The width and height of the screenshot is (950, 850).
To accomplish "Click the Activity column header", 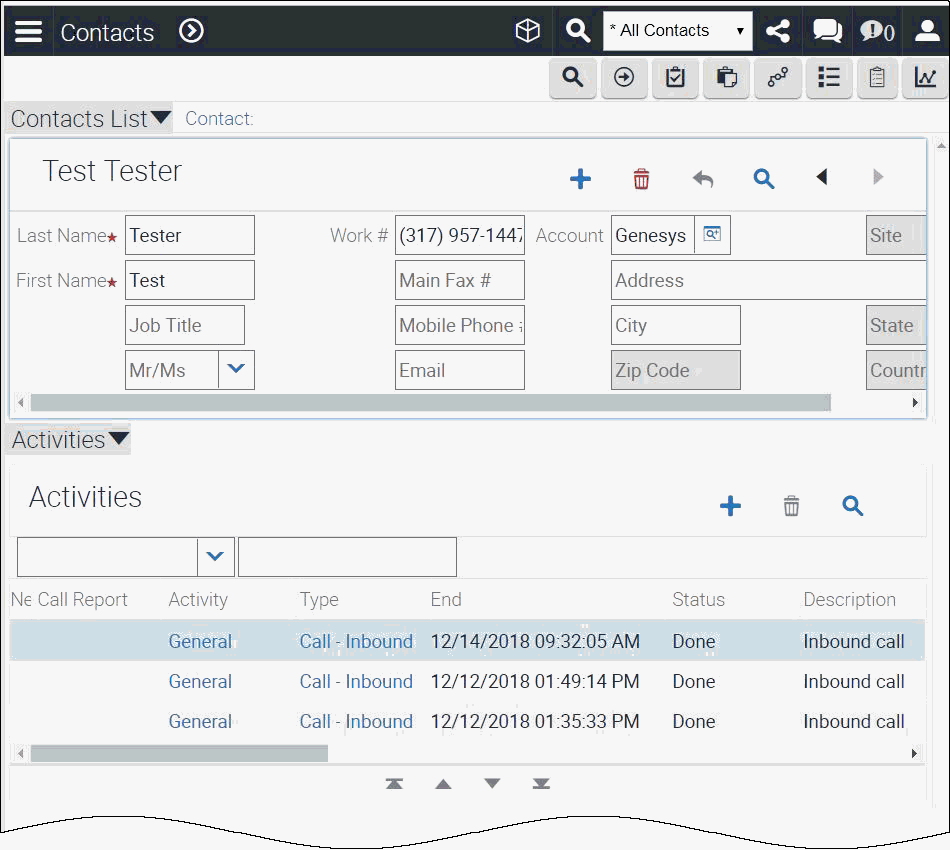I will (198, 599).
